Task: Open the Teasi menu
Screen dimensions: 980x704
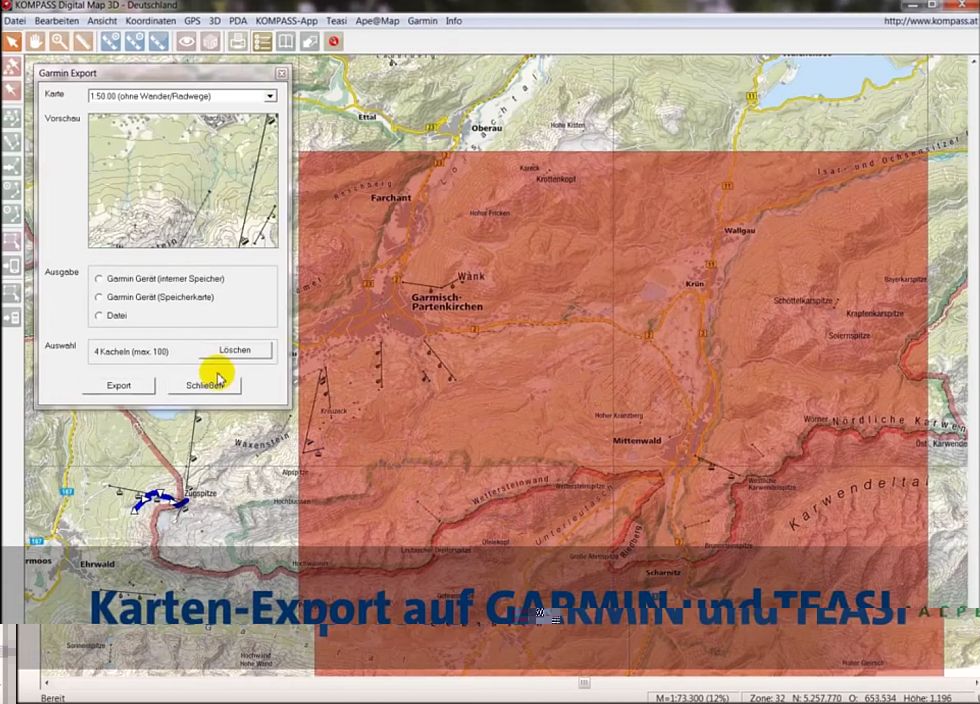Action: click(x=336, y=20)
